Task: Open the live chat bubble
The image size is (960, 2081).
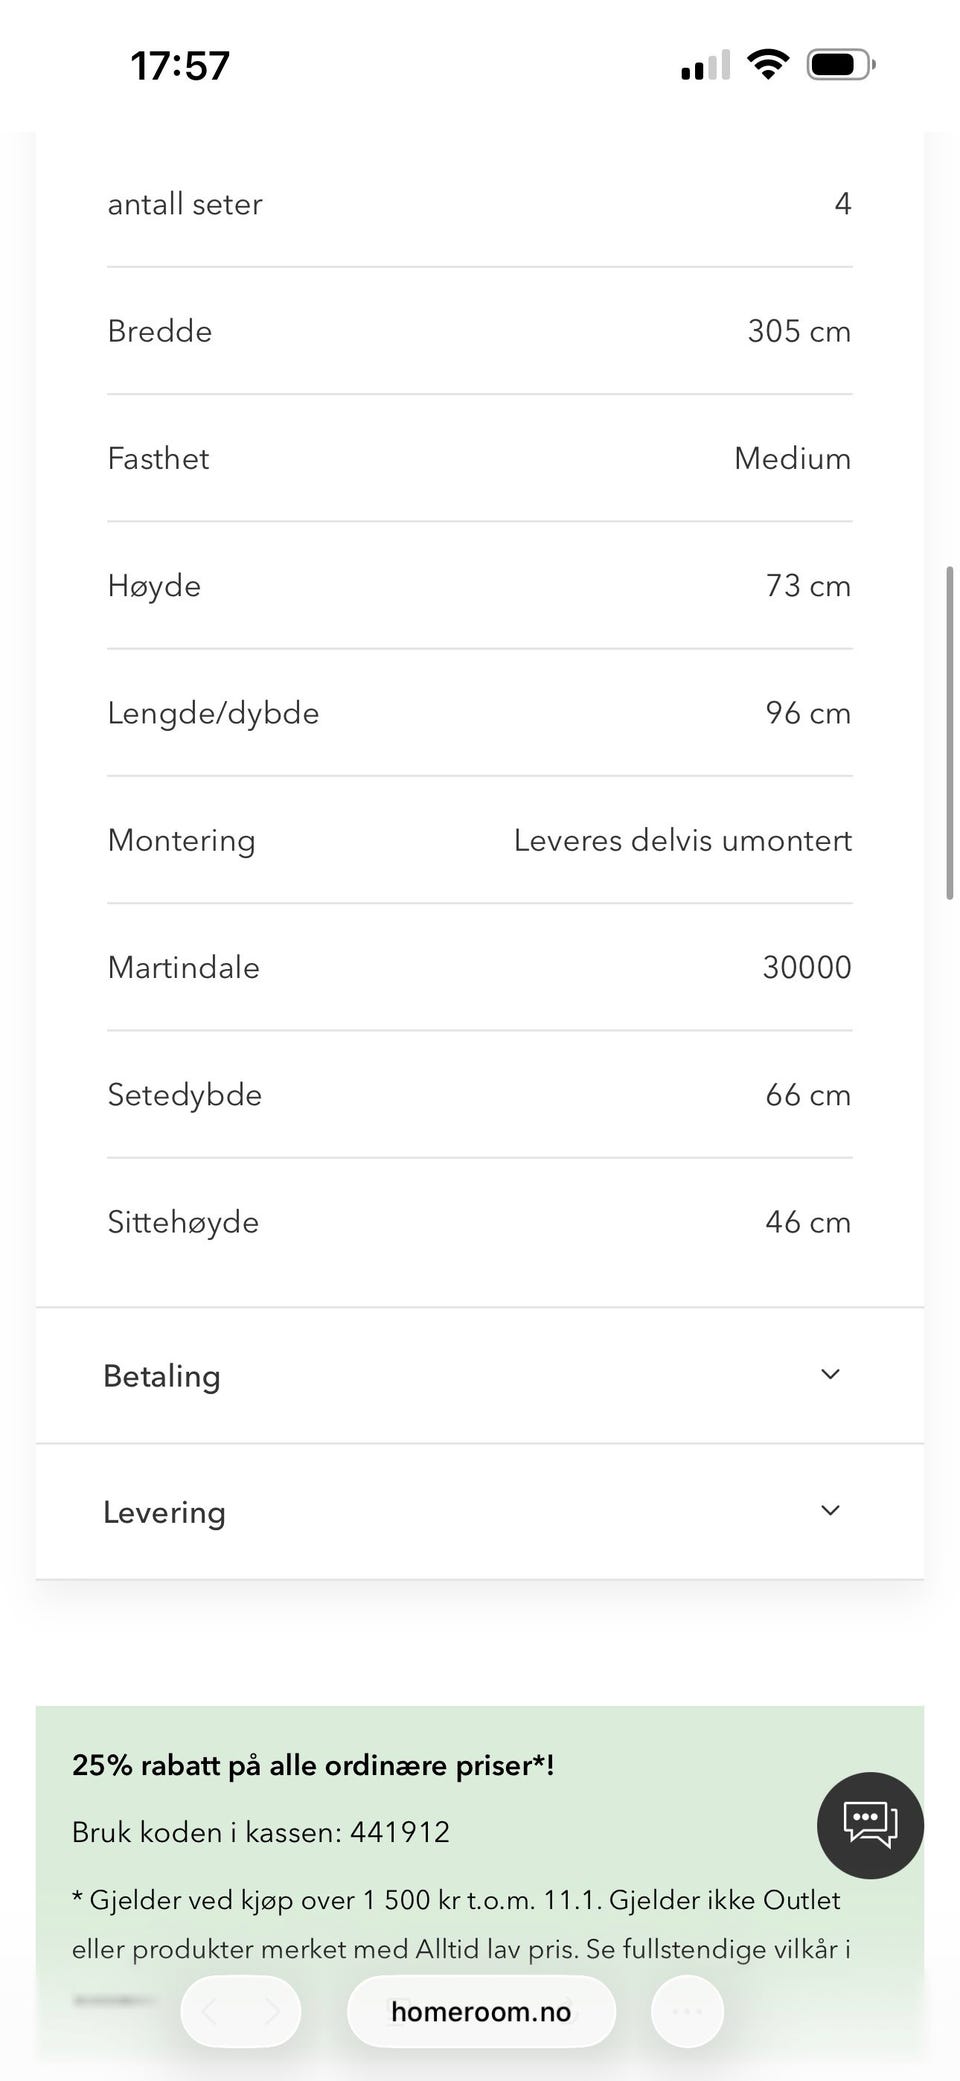Action: point(870,1825)
